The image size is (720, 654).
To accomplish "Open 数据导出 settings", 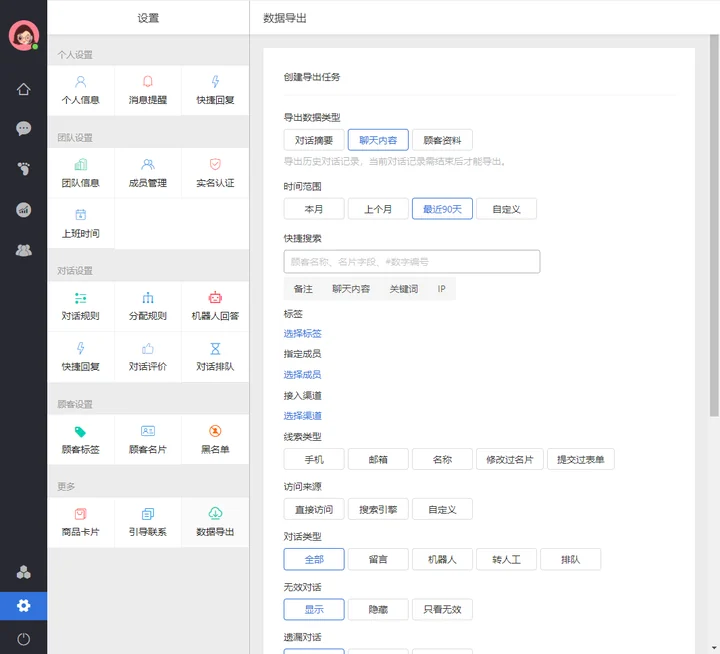I will click(215, 522).
